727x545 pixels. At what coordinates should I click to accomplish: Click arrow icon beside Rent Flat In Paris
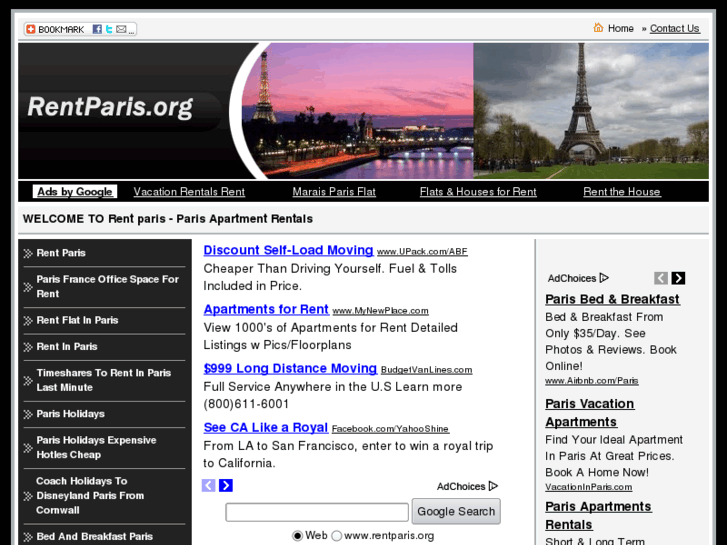(x=28, y=321)
